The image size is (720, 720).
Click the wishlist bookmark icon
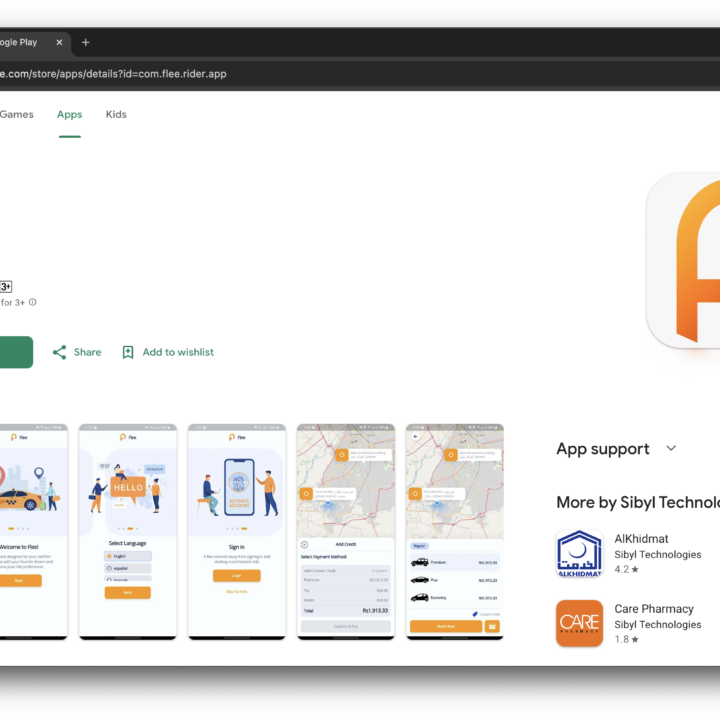[x=128, y=352]
